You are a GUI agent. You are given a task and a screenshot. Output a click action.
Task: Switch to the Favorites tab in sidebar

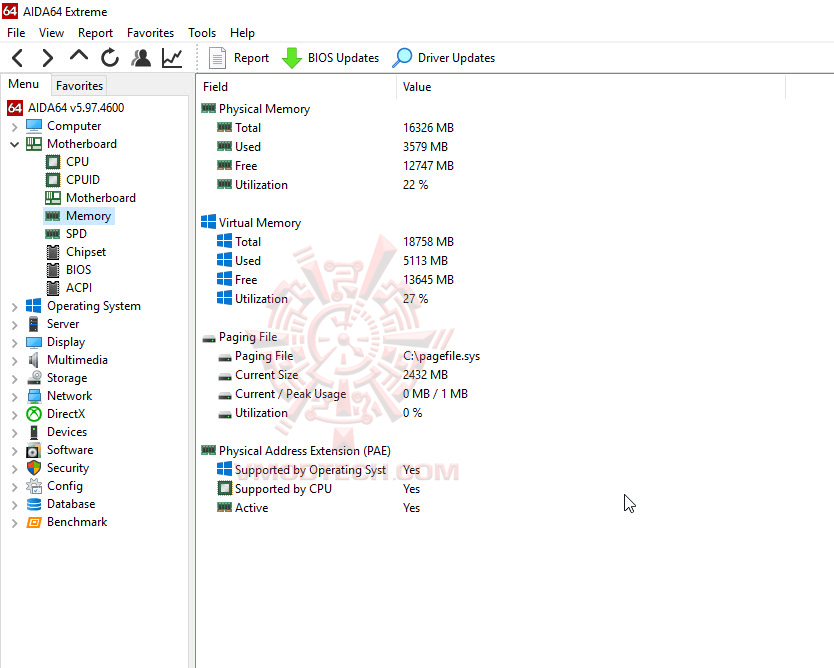point(79,86)
